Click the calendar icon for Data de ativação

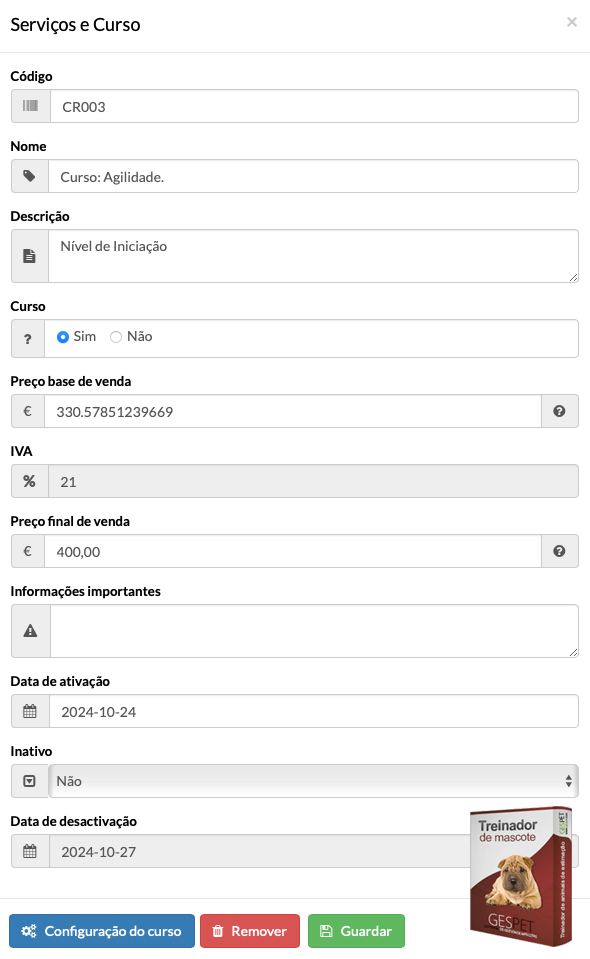[x=29, y=711]
